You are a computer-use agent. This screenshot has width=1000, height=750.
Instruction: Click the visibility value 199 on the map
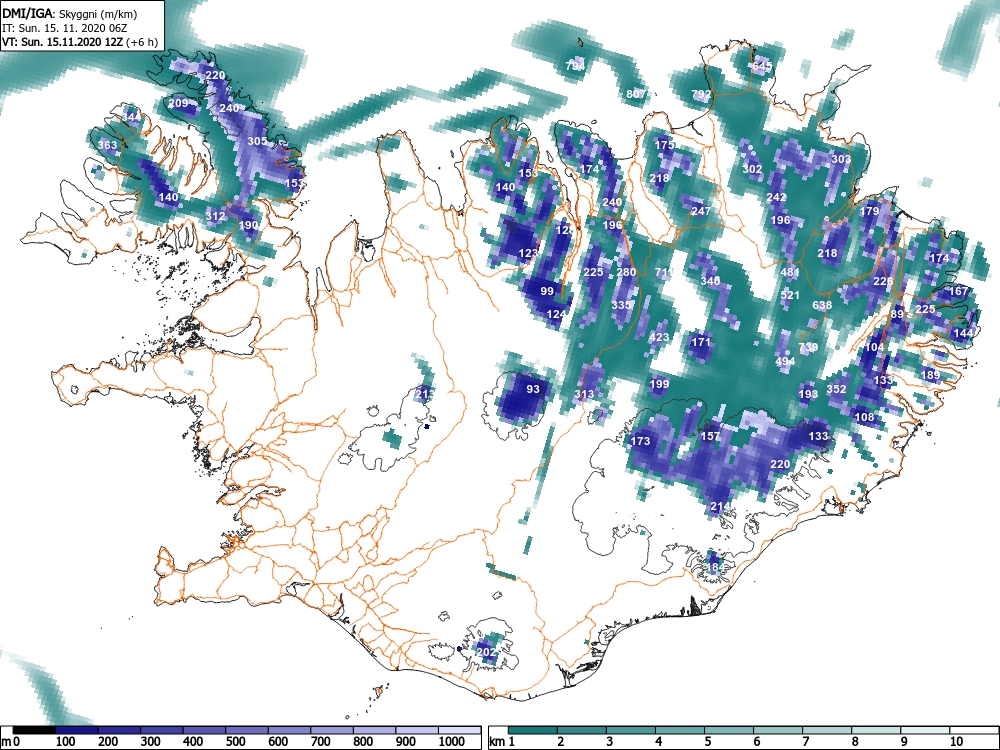point(659,385)
